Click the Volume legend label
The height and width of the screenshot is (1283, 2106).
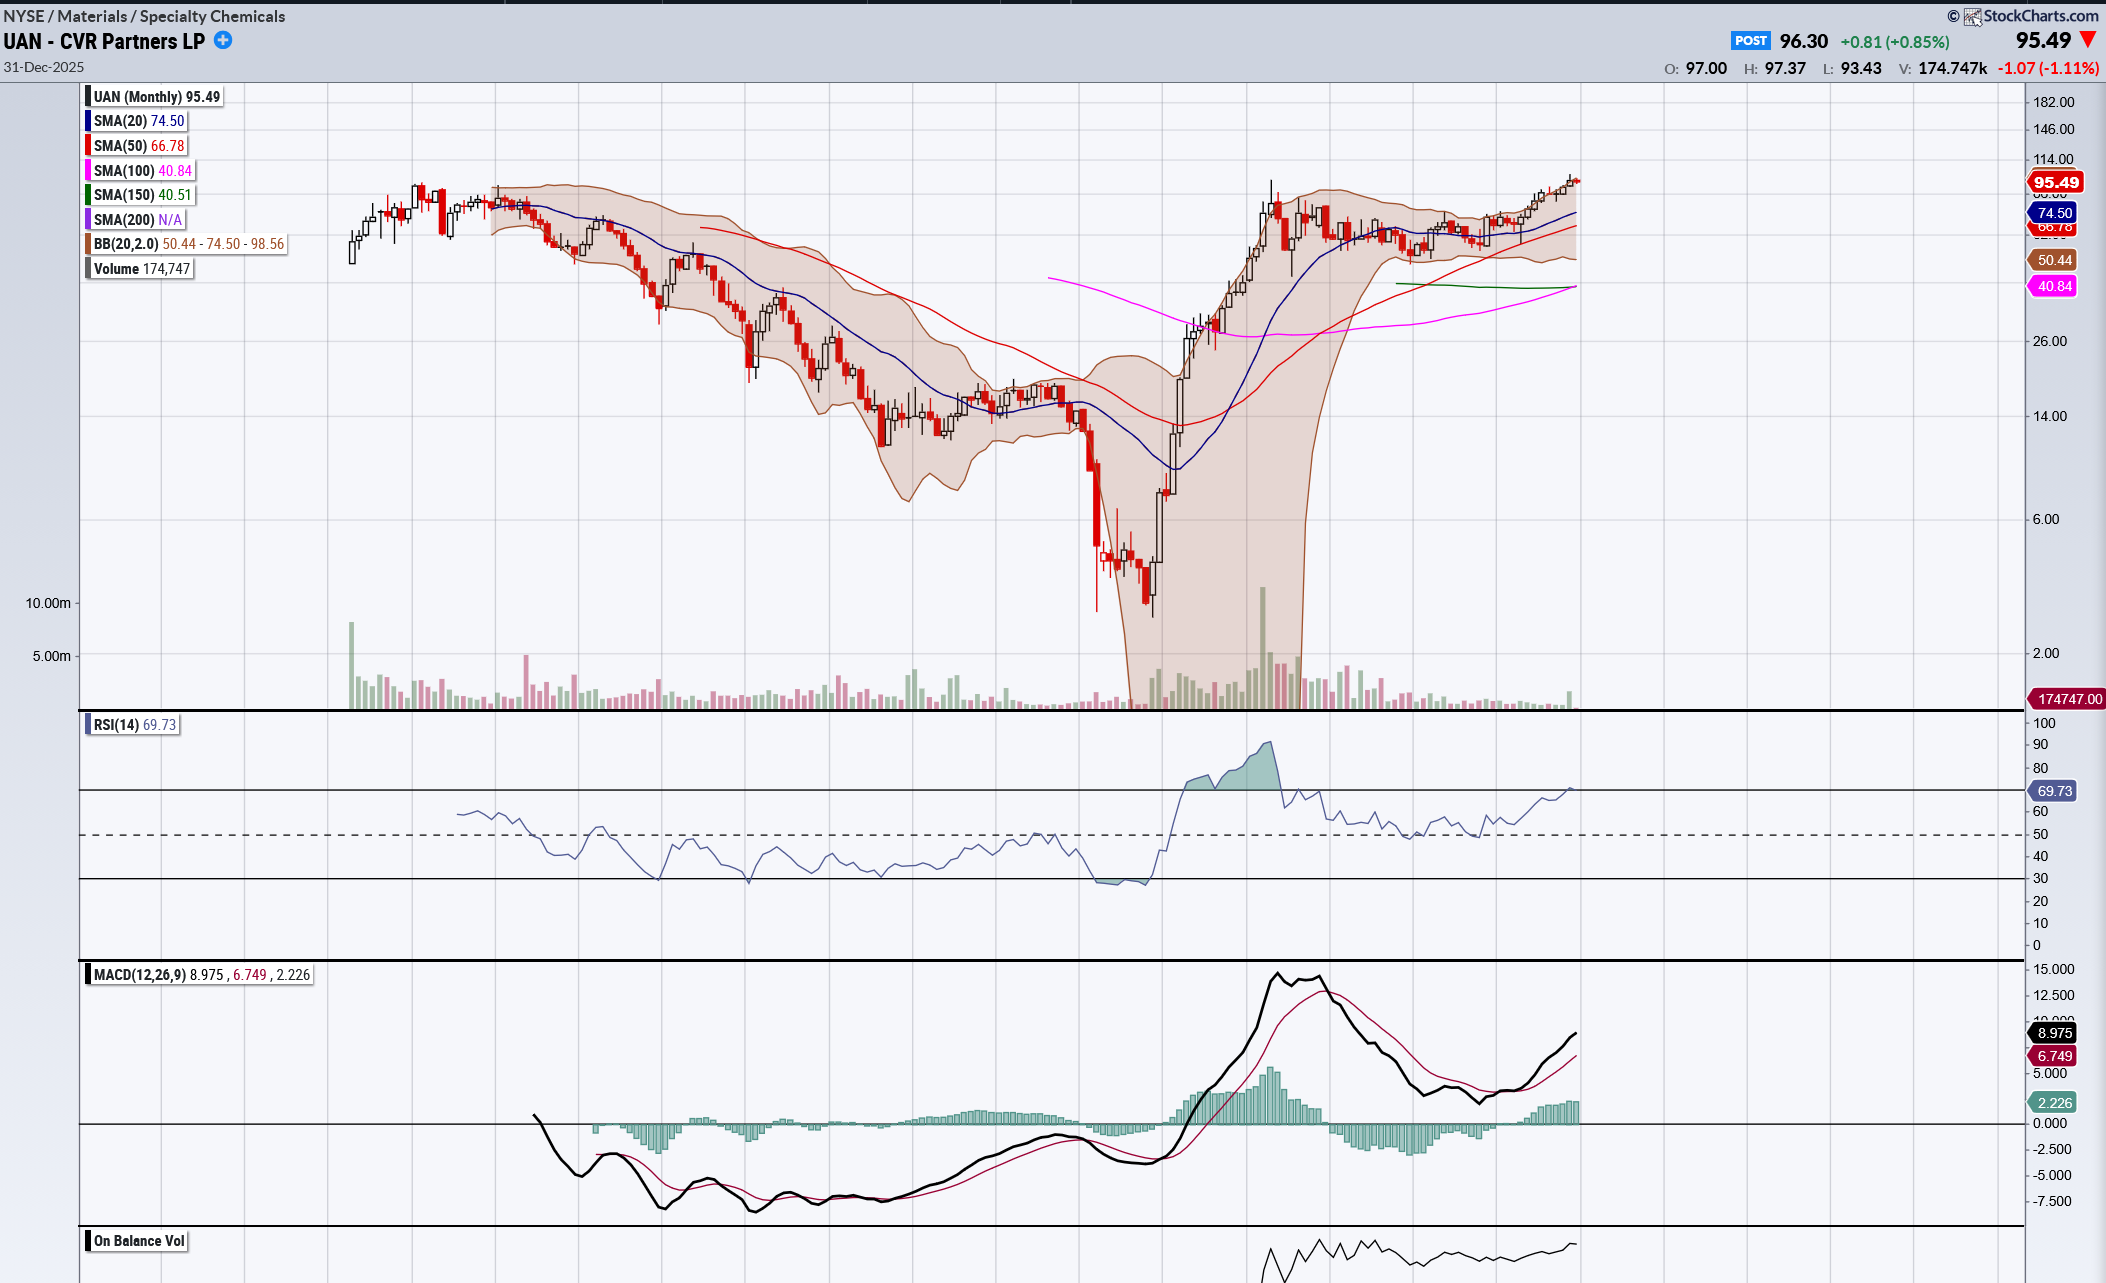coord(140,269)
